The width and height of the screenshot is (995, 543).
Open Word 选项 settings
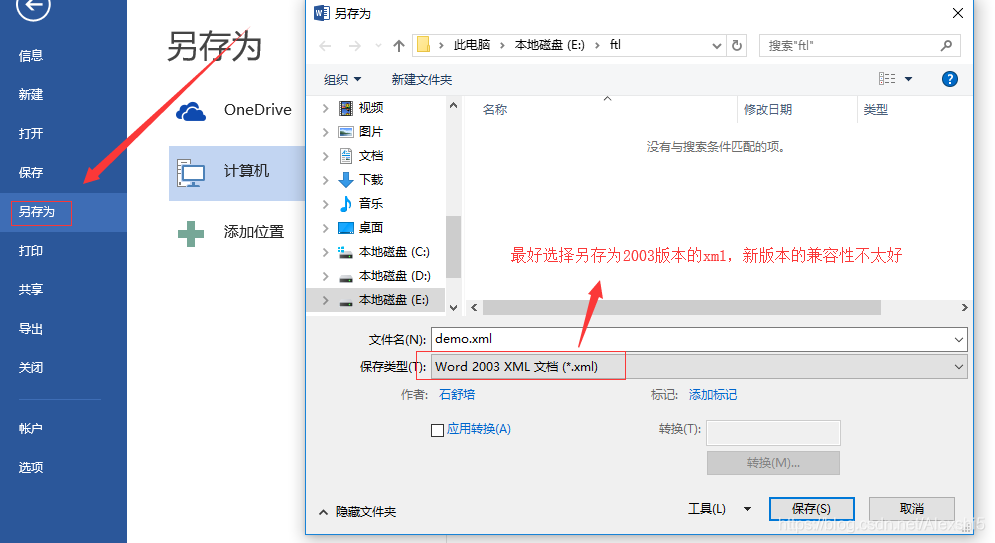pyautogui.click(x=30, y=468)
